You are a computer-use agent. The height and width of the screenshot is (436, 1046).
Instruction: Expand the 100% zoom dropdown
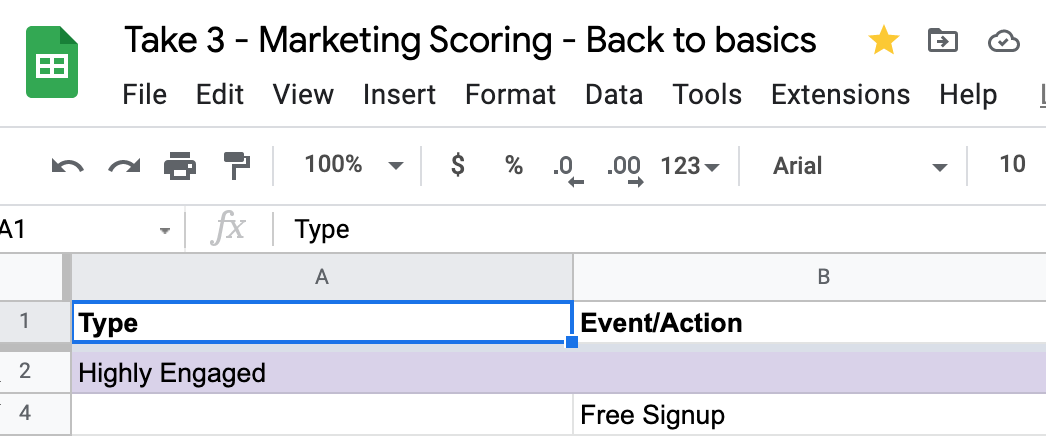pos(354,165)
